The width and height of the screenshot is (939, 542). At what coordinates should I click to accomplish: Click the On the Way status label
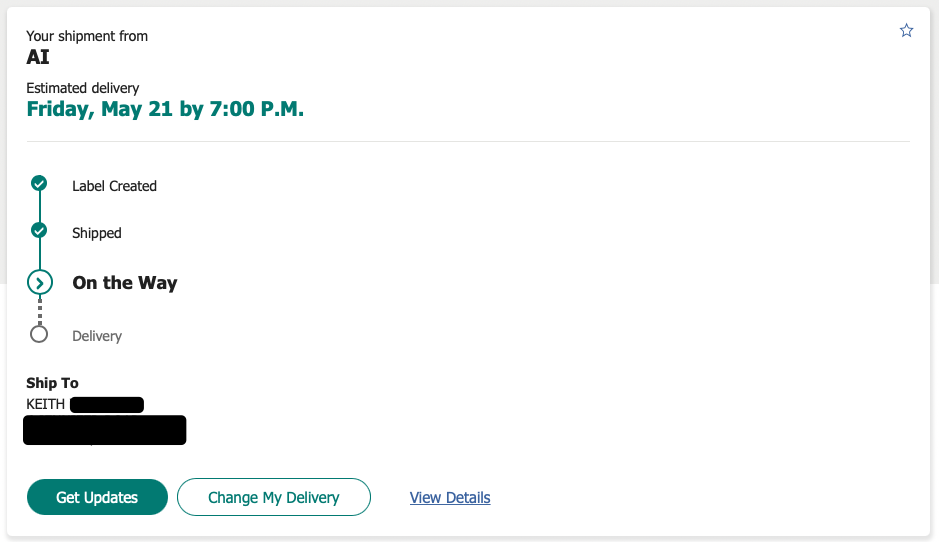coord(124,283)
